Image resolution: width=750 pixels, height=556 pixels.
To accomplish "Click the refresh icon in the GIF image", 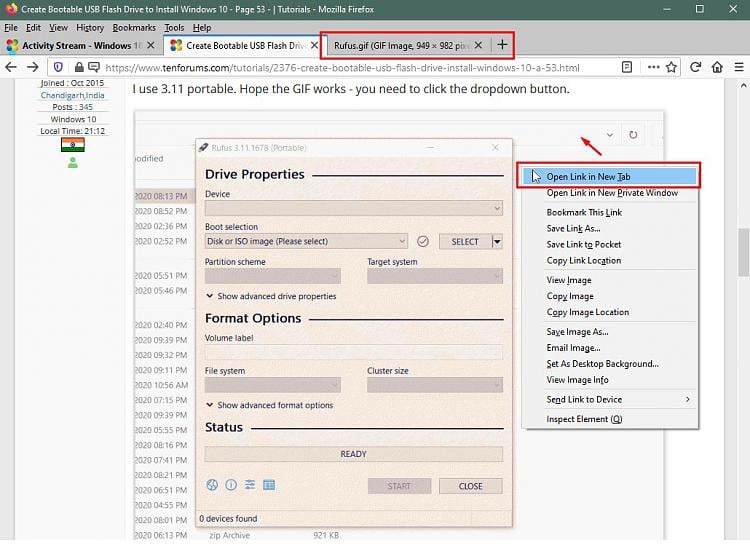I will click(x=633, y=135).
